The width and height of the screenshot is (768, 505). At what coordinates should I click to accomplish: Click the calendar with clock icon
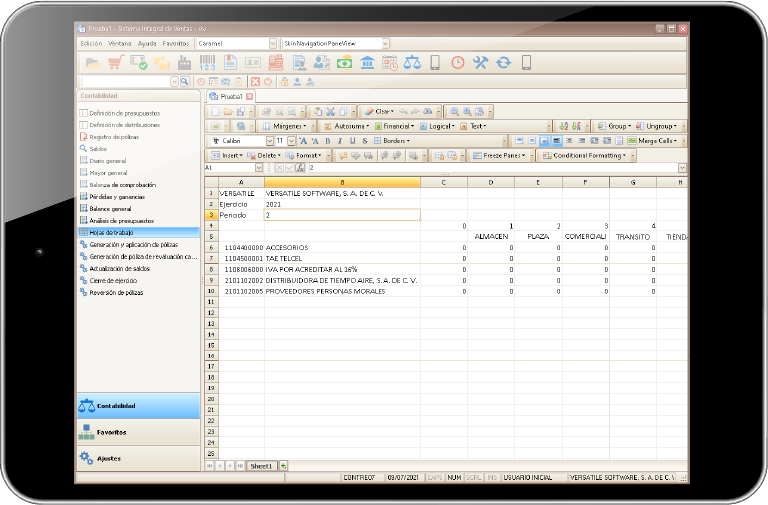click(390, 63)
